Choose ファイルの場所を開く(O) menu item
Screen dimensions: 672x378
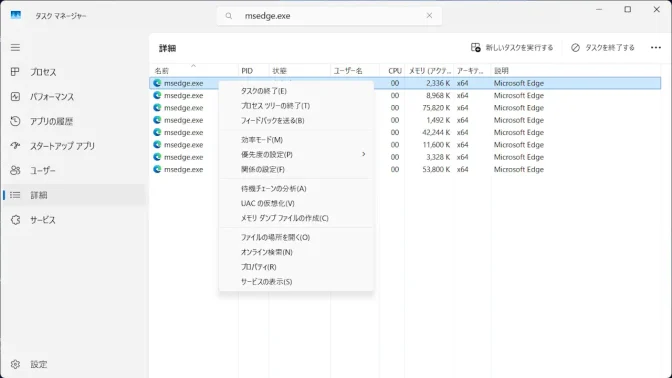[x=296, y=237]
